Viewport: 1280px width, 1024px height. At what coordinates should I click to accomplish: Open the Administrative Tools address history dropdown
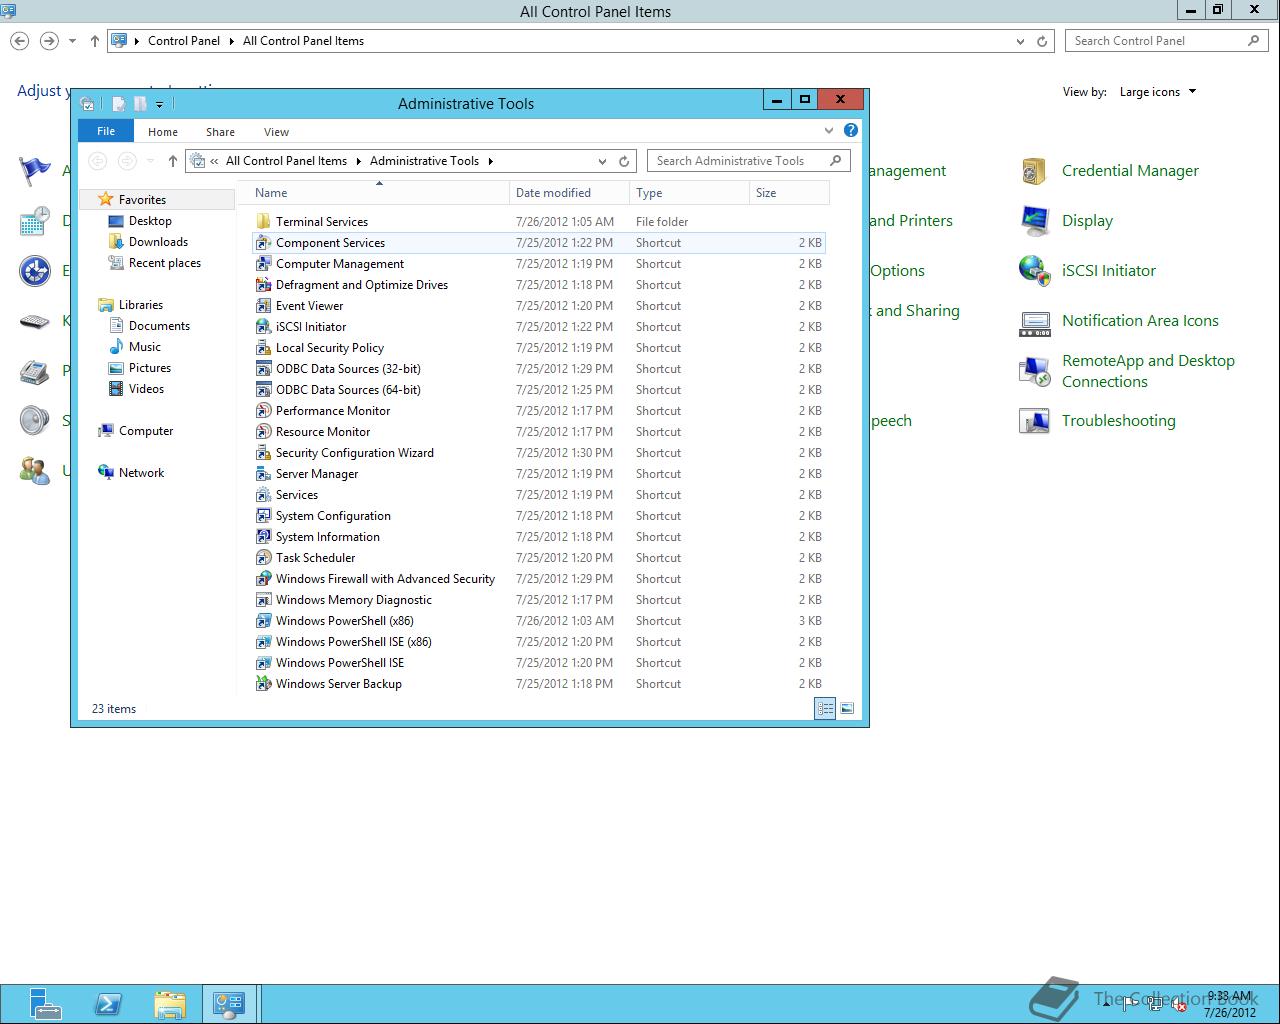coord(602,161)
